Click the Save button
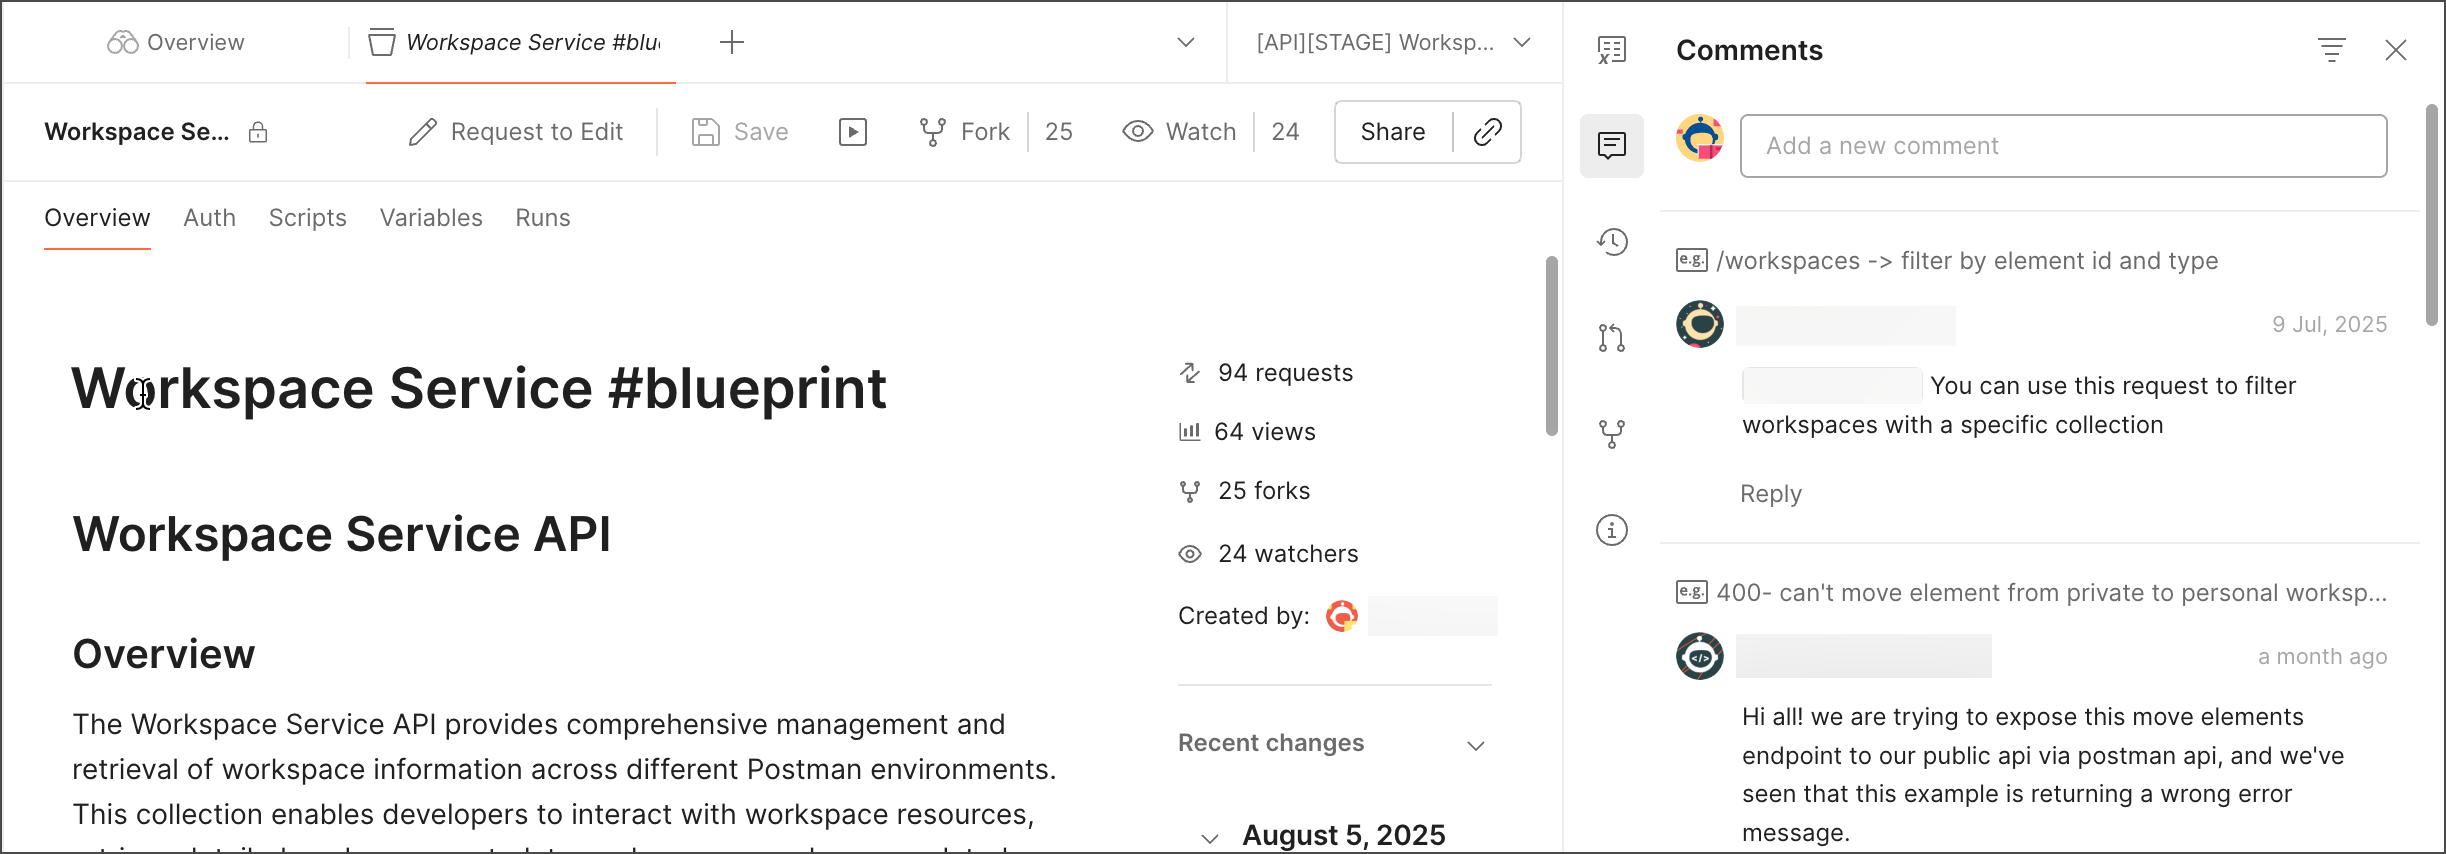 [x=740, y=132]
